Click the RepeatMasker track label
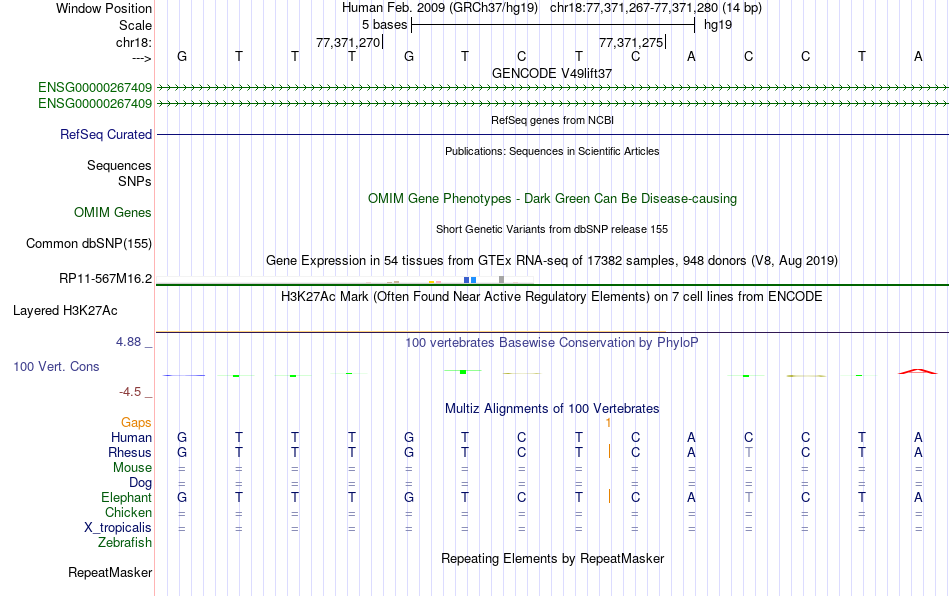This screenshot has height=596, width=950. 110,572
